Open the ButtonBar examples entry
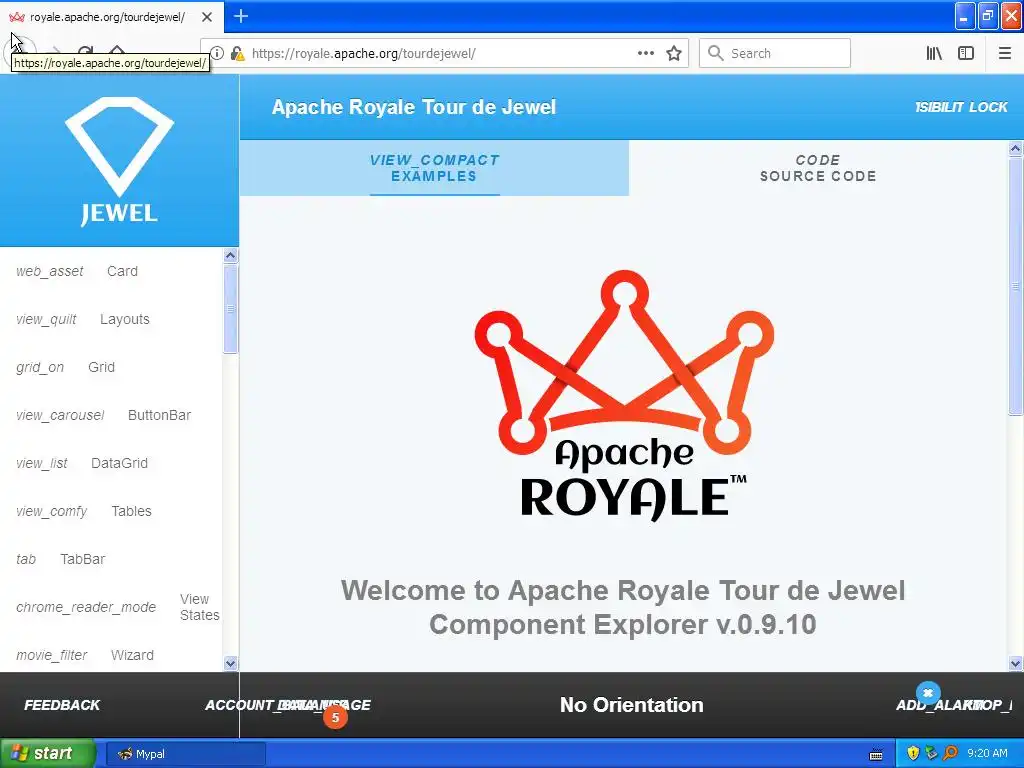The height and width of the screenshot is (768, 1024). pyautogui.click(x=159, y=415)
